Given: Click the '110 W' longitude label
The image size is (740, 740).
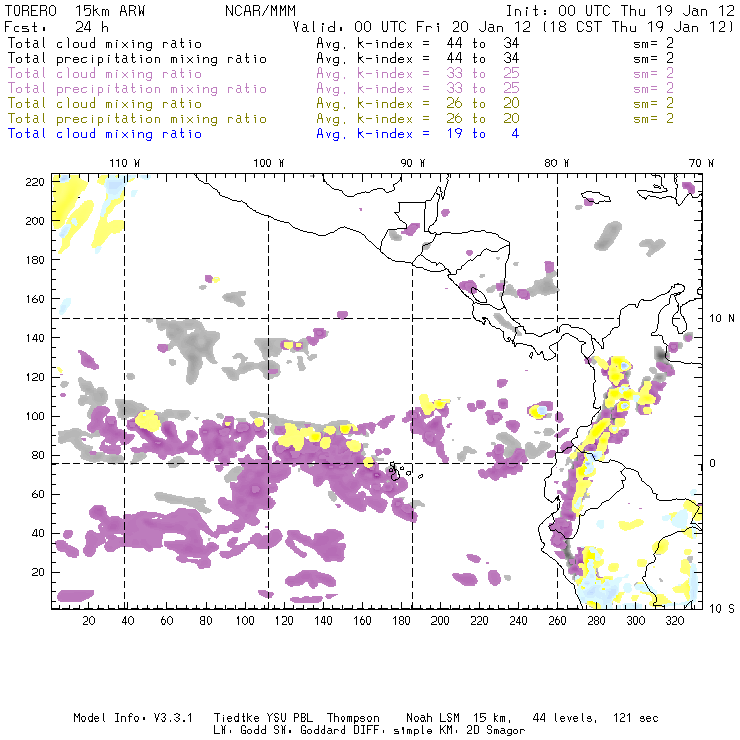Looking at the screenshot, I should coord(125,163).
